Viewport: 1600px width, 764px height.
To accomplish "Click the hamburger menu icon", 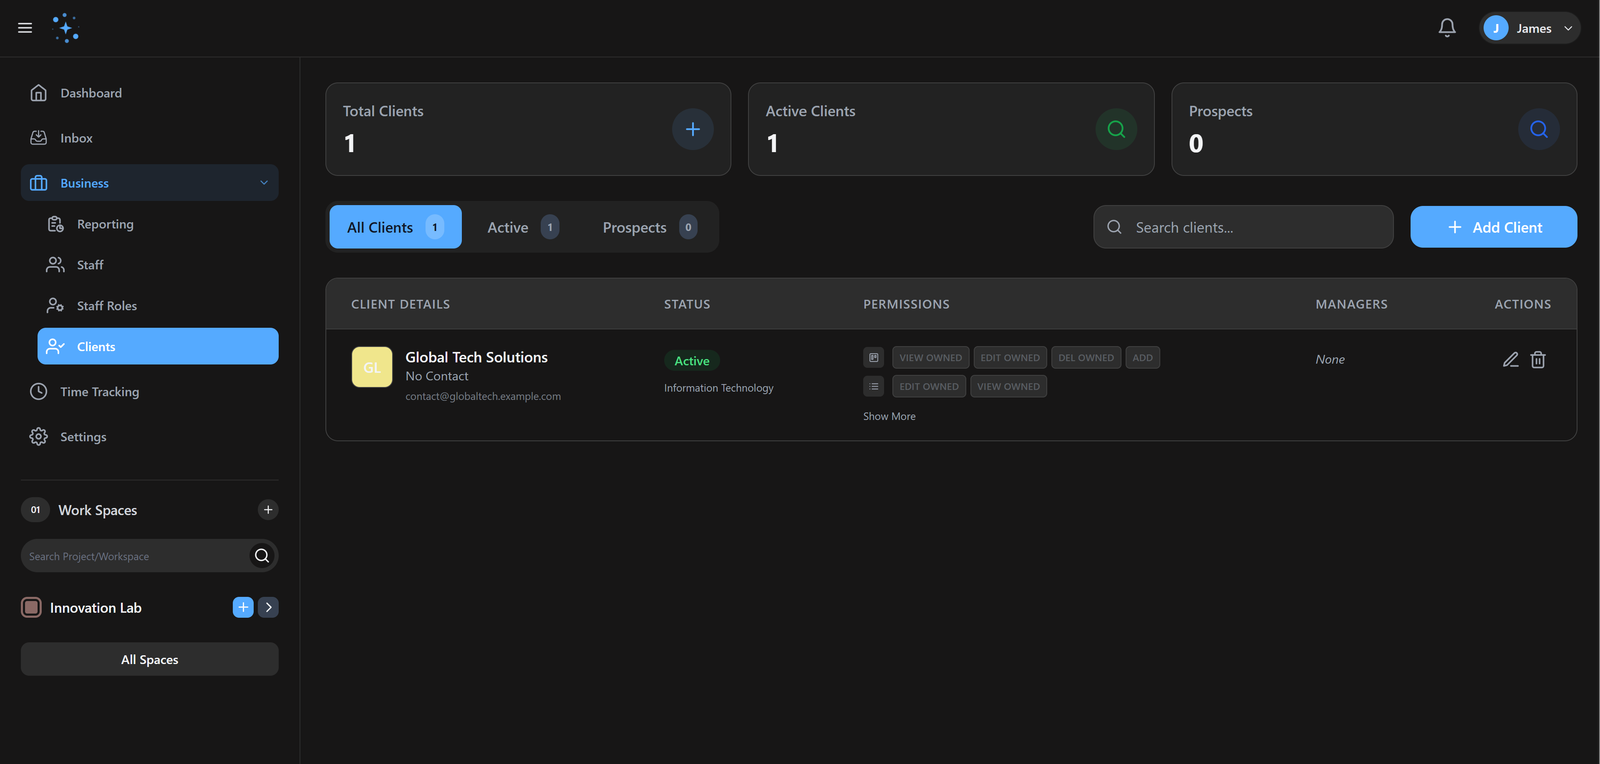I will (25, 28).
